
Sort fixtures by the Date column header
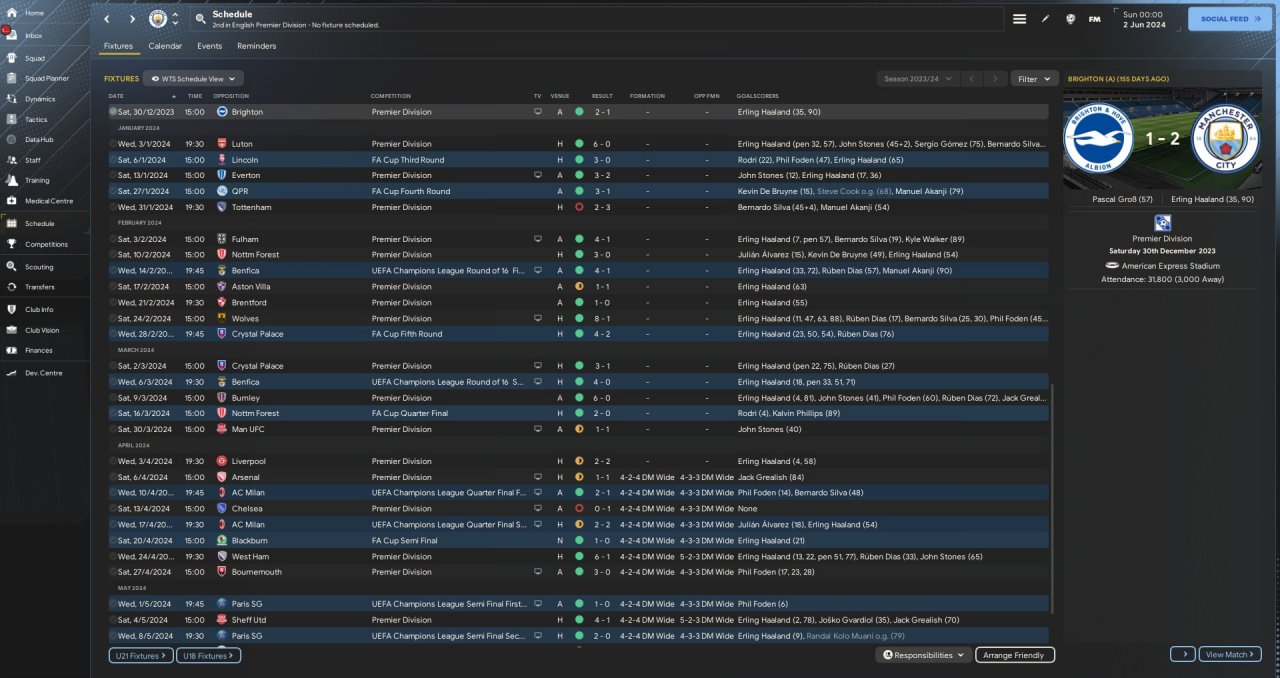coord(116,96)
